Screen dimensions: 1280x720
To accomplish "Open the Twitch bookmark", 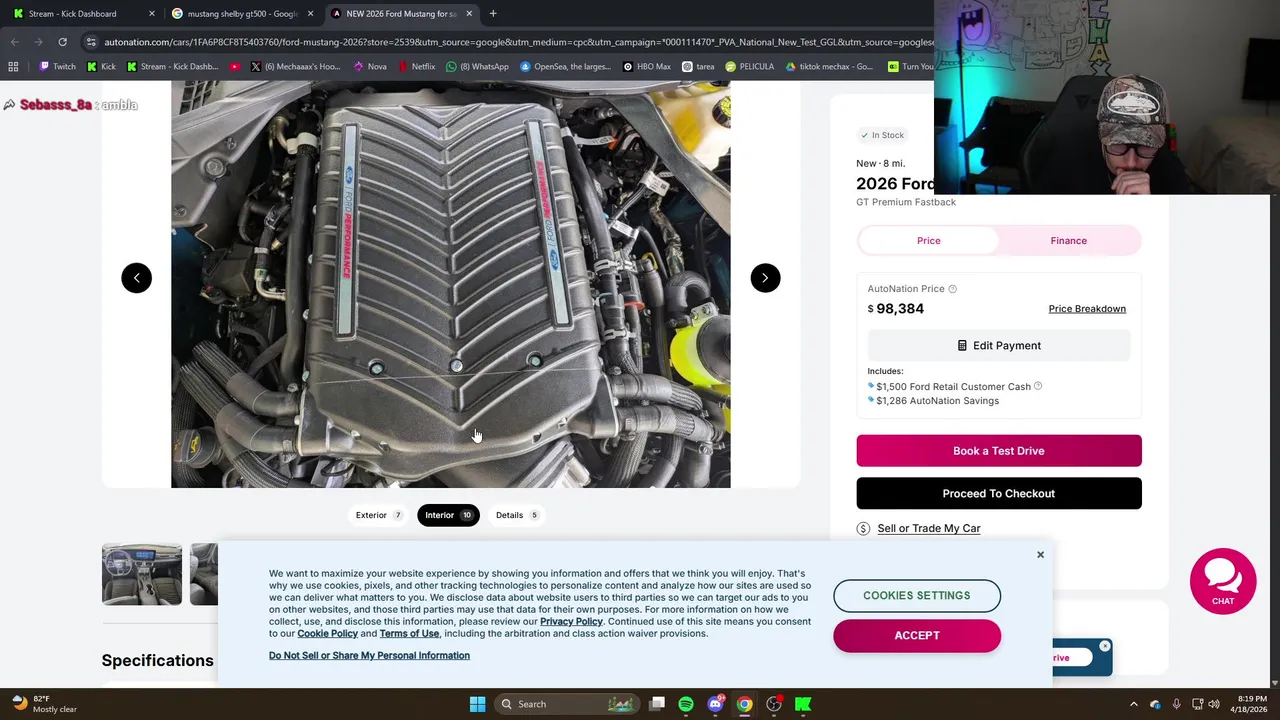I will point(57,67).
